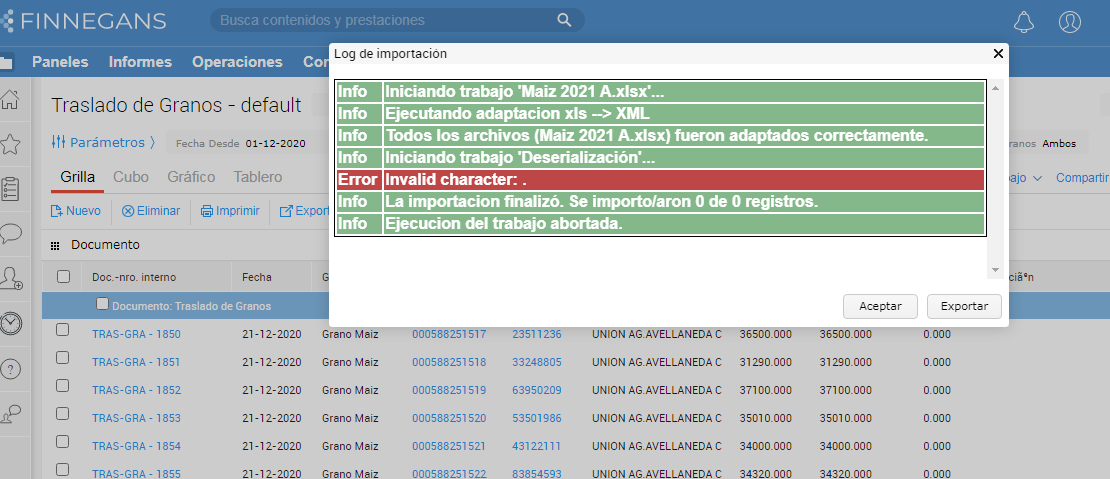
Task: Click search magnifier icon in search bar
Action: pyautogui.click(x=564, y=20)
